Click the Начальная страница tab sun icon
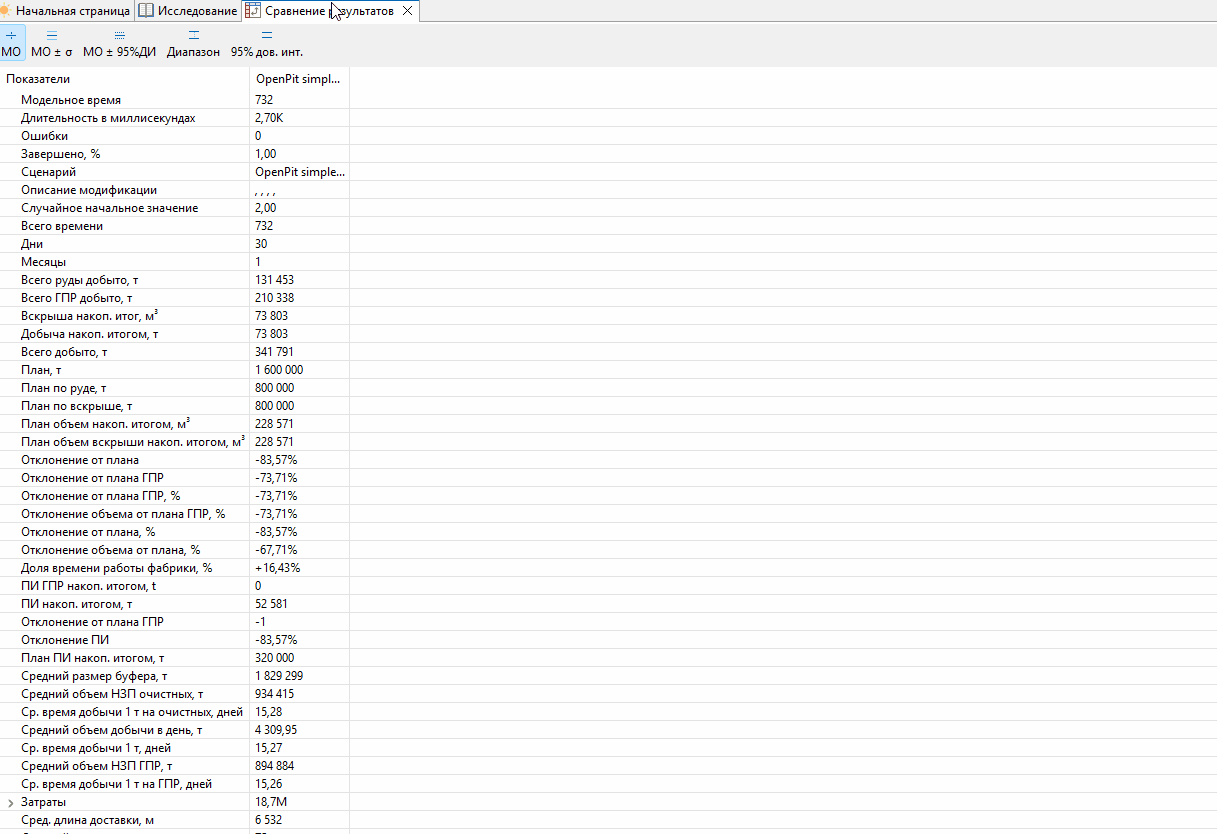Image resolution: width=1217 pixels, height=834 pixels. (6, 11)
